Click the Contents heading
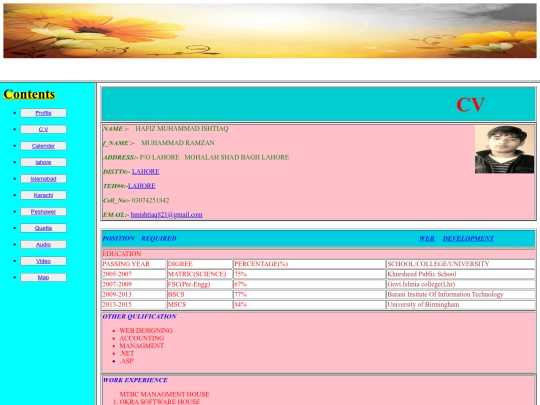This screenshot has height=405, width=540. [29, 94]
